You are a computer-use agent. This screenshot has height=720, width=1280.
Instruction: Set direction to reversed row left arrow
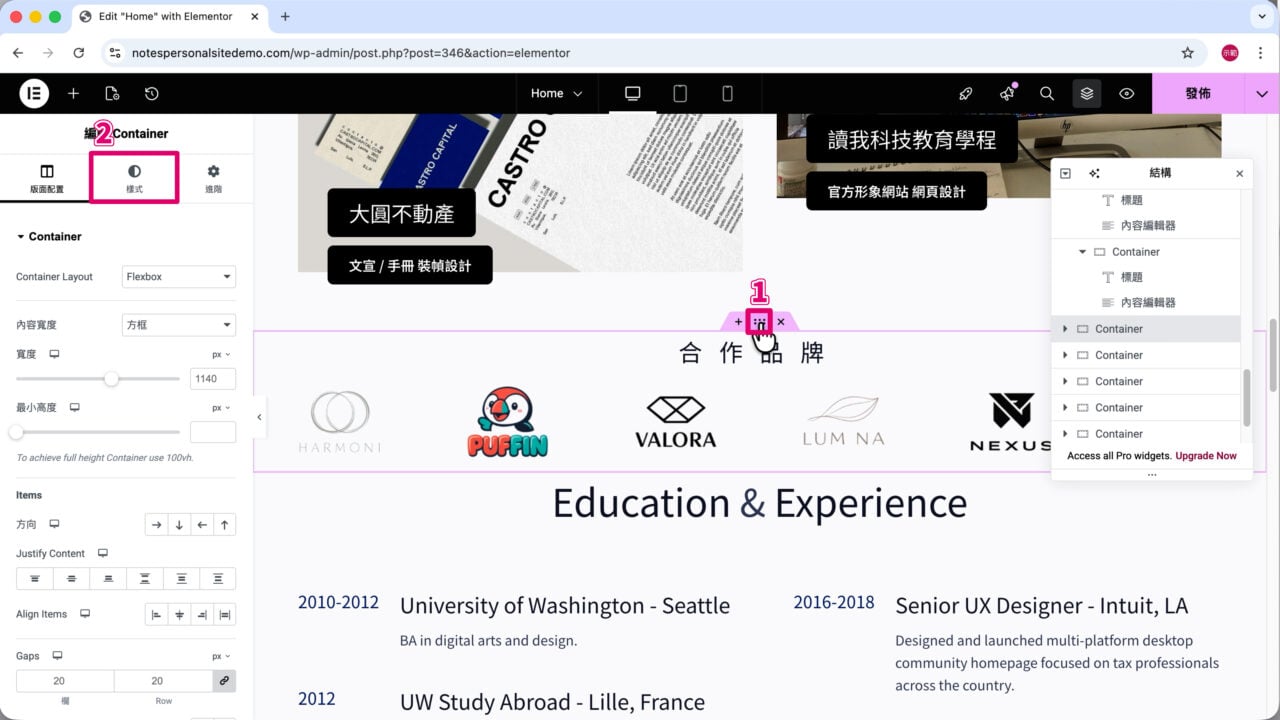point(202,524)
